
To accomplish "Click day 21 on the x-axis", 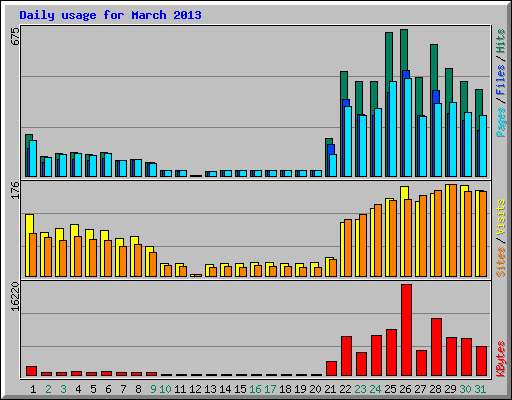I will pyautogui.click(x=330, y=389).
